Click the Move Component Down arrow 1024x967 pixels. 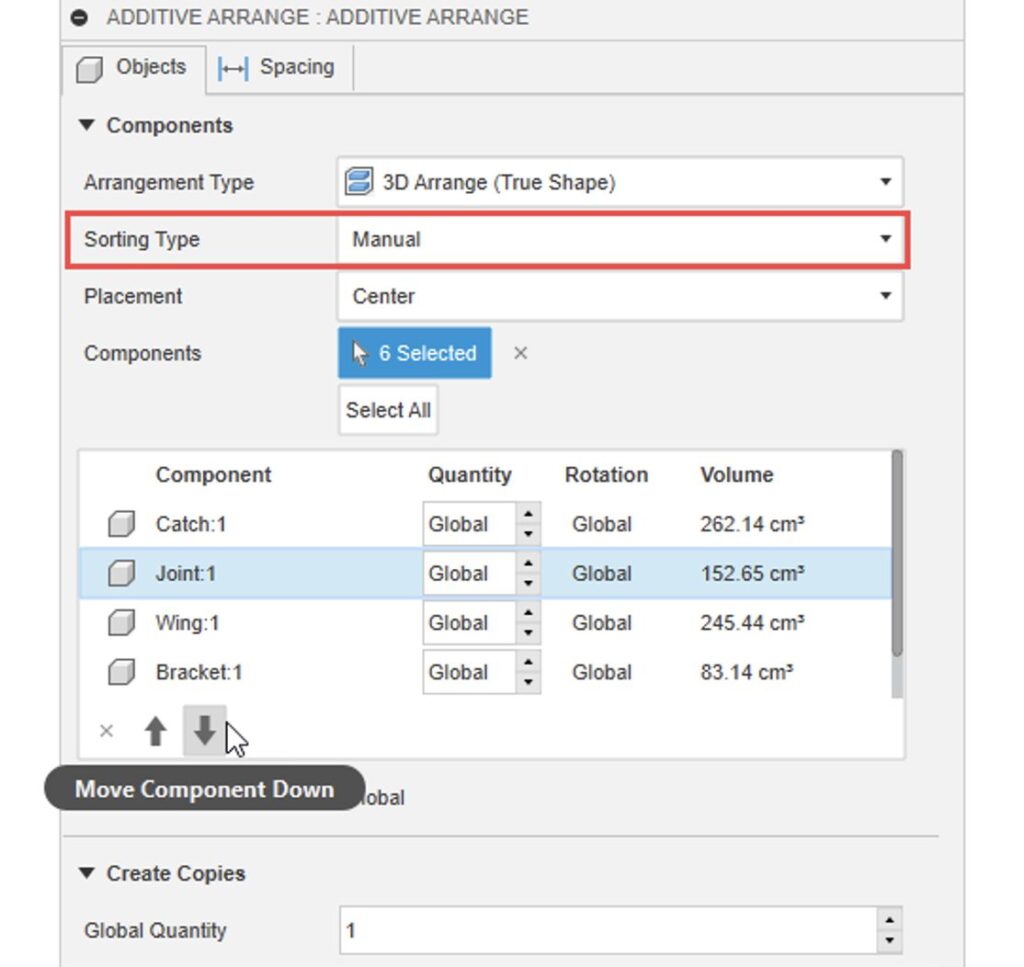click(x=205, y=732)
